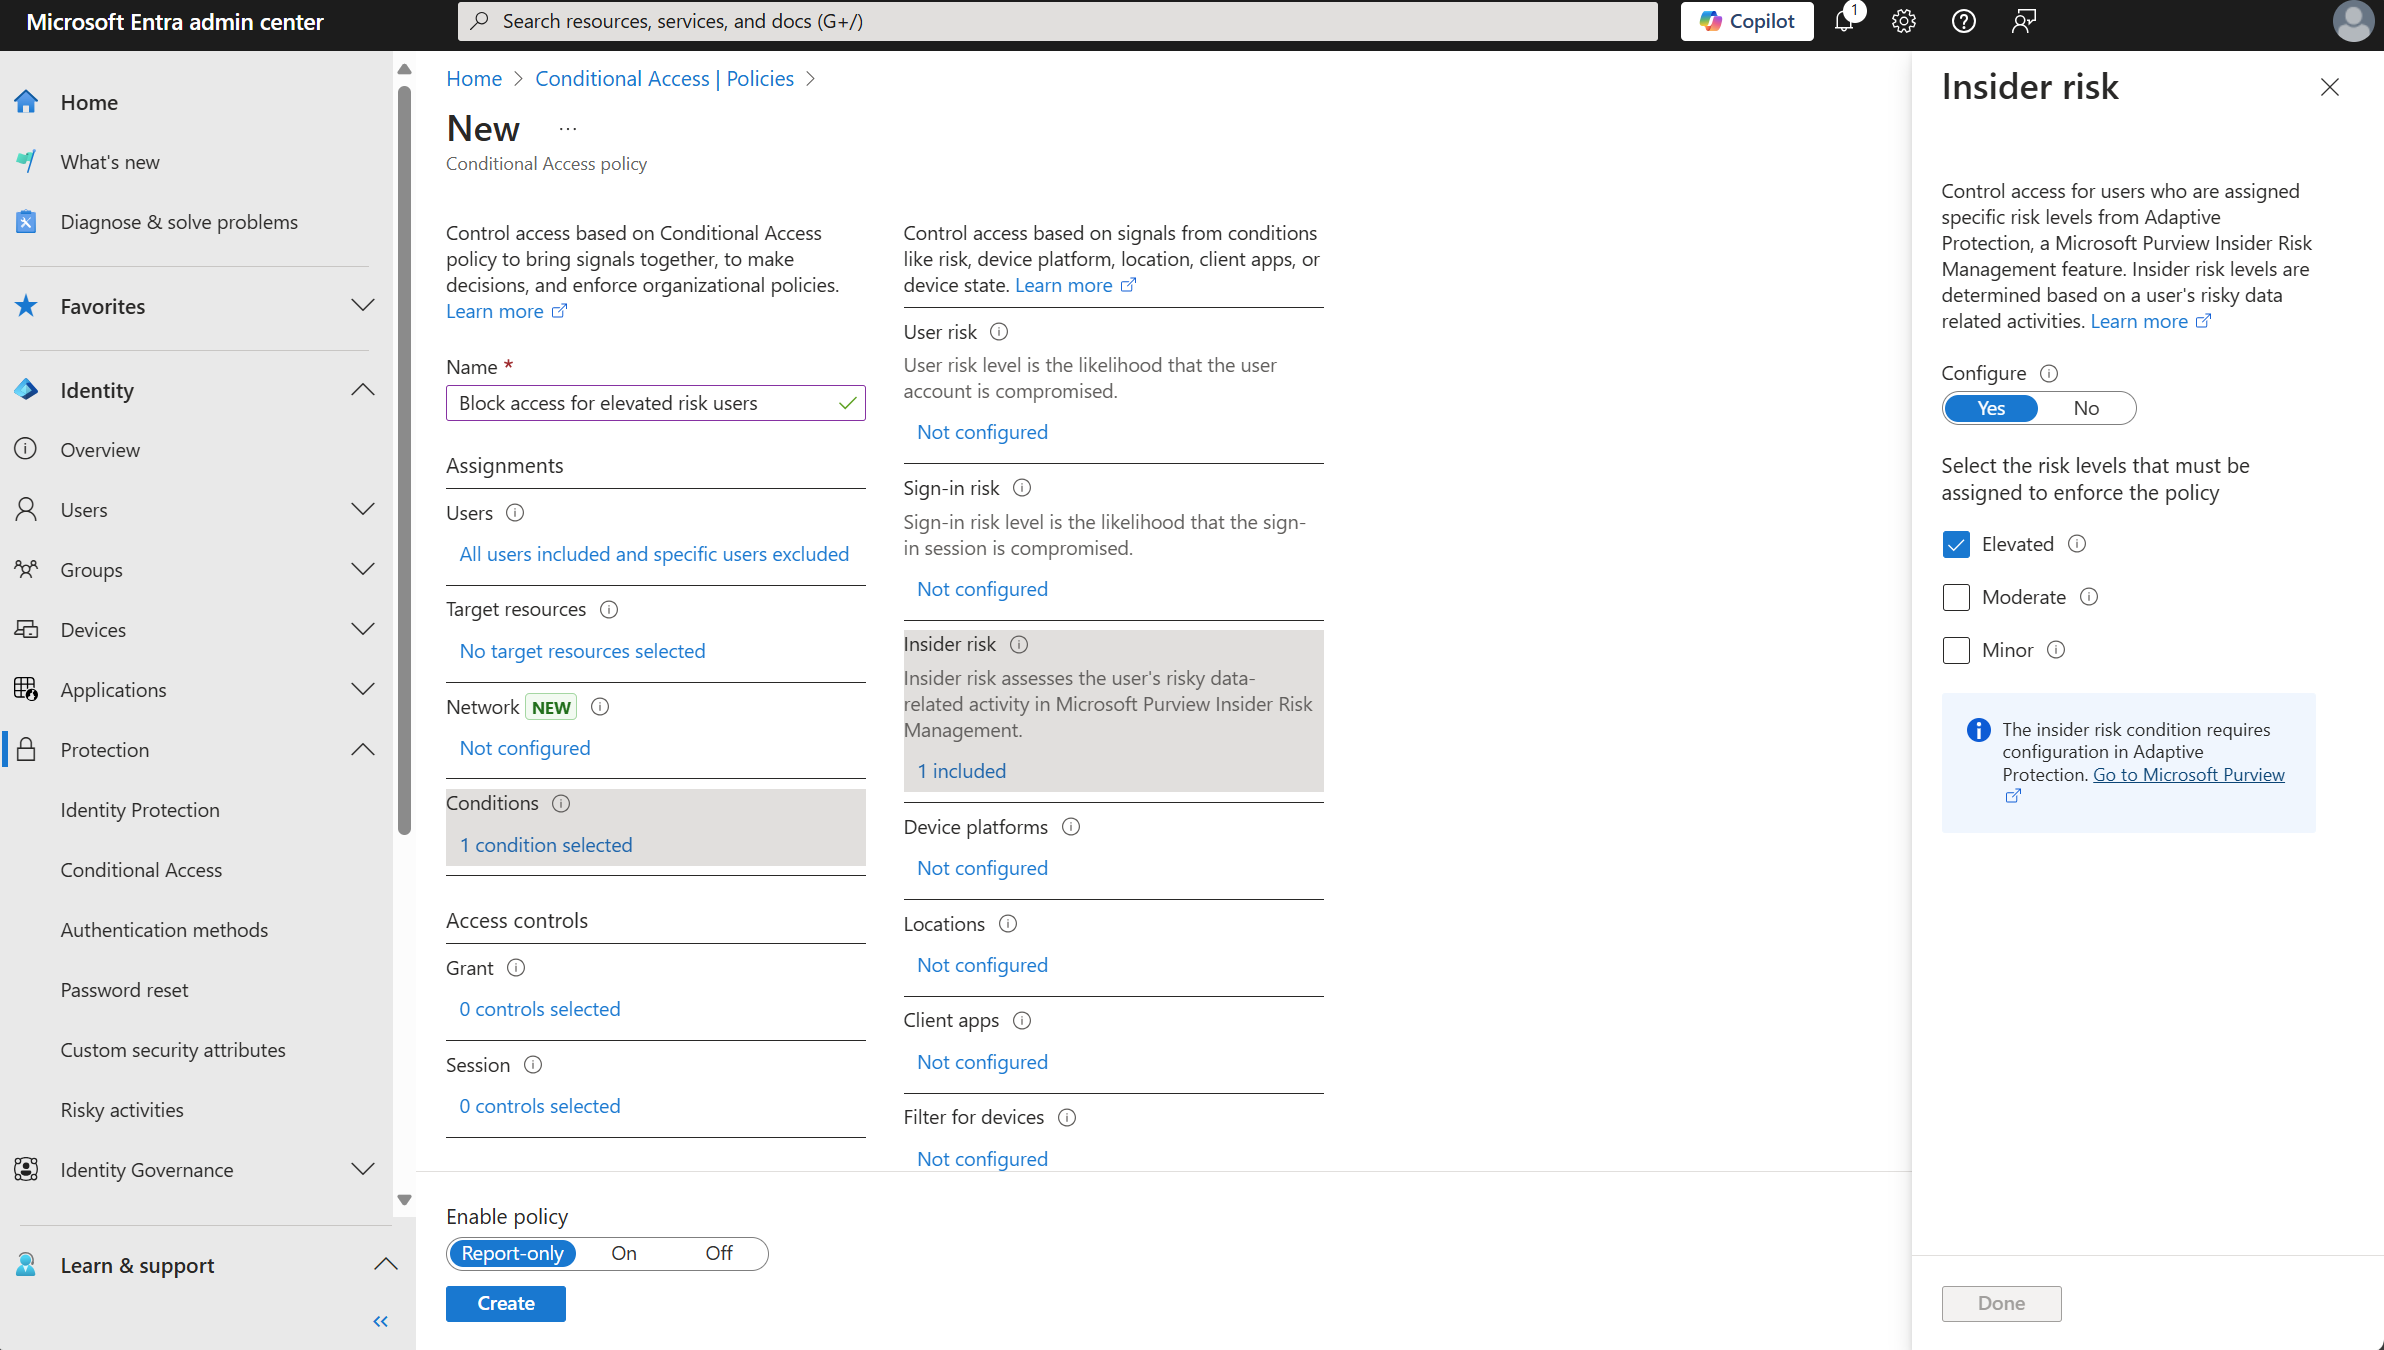Check the Minor risk level checkbox
2384x1350 pixels.
(x=1956, y=651)
